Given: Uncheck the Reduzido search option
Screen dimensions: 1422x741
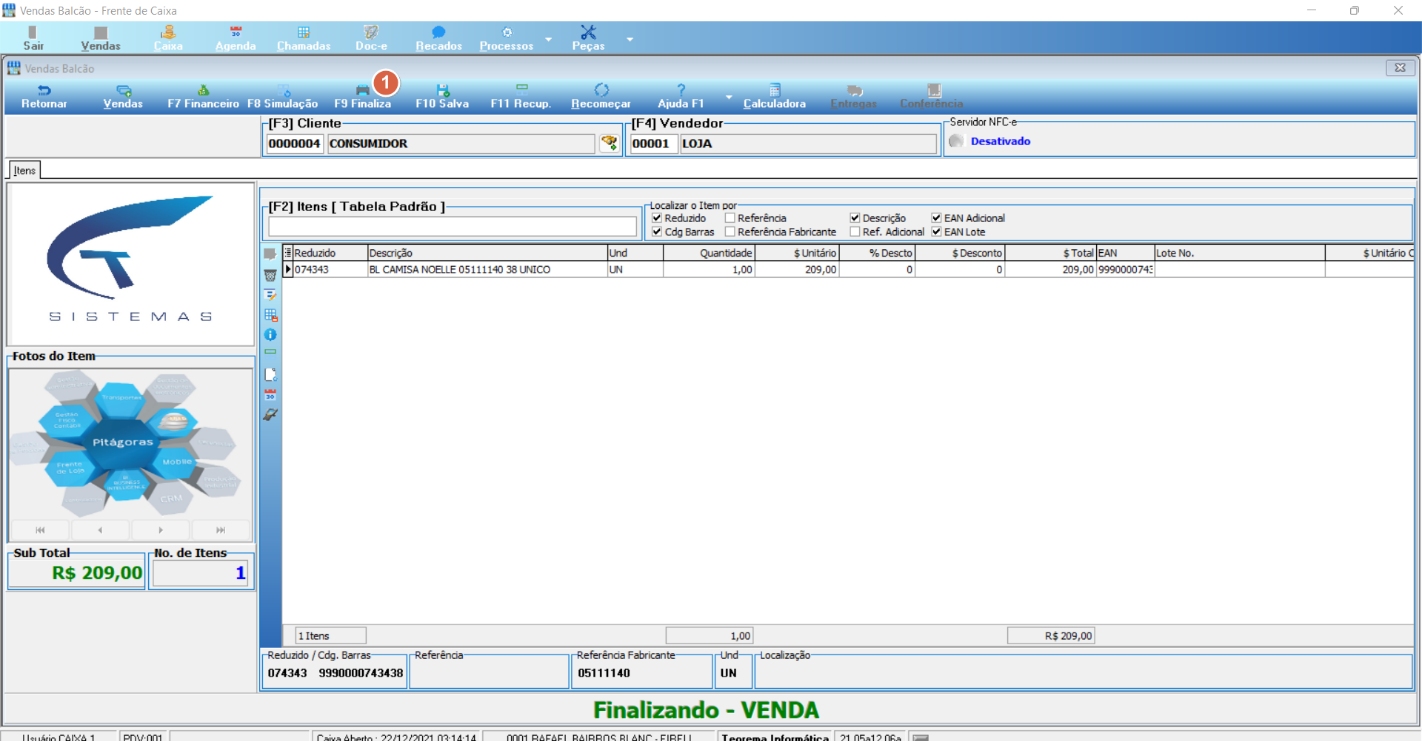Looking at the screenshot, I should coord(657,218).
